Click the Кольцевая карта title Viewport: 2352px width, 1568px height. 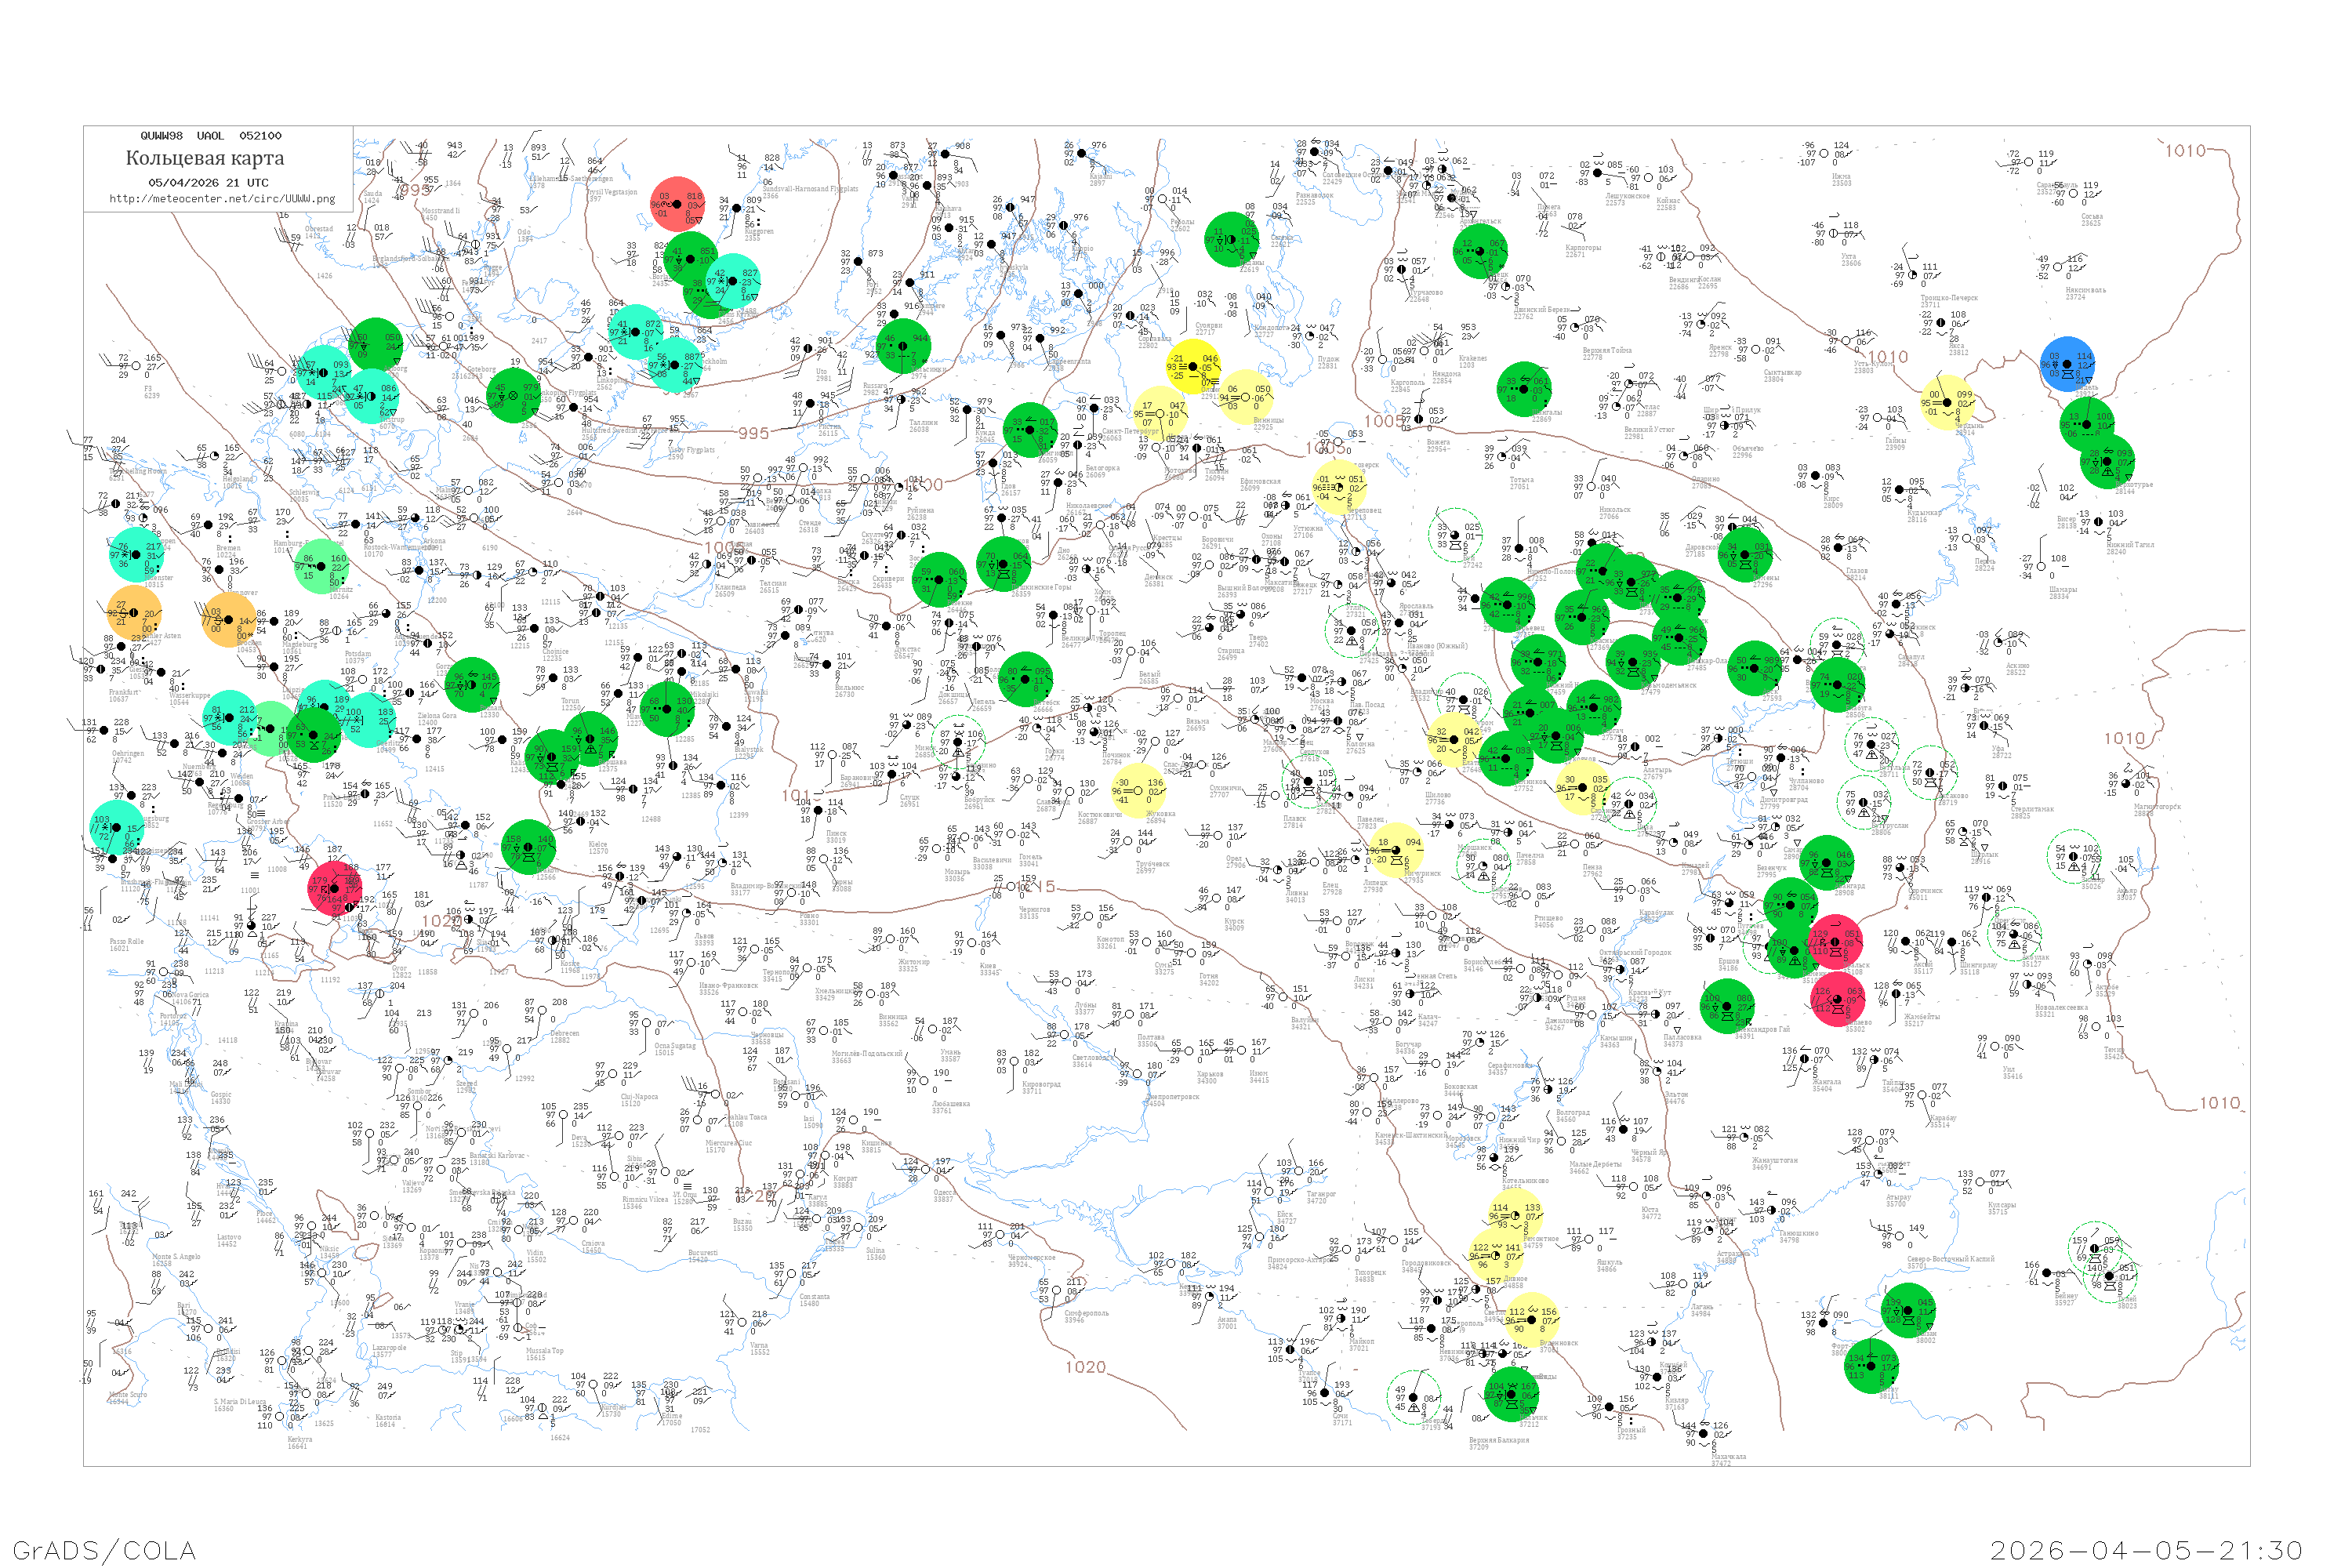point(205,158)
